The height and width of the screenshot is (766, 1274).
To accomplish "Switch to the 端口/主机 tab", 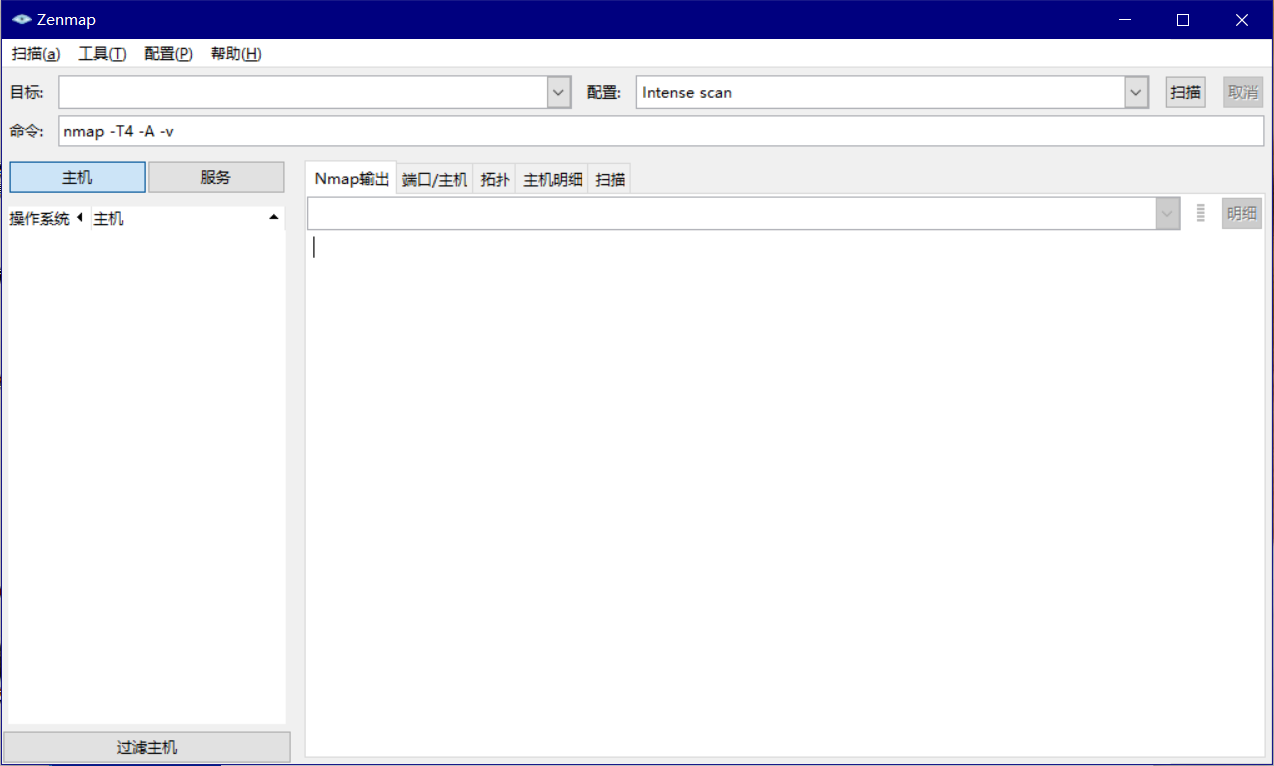I will click(x=434, y=180).
